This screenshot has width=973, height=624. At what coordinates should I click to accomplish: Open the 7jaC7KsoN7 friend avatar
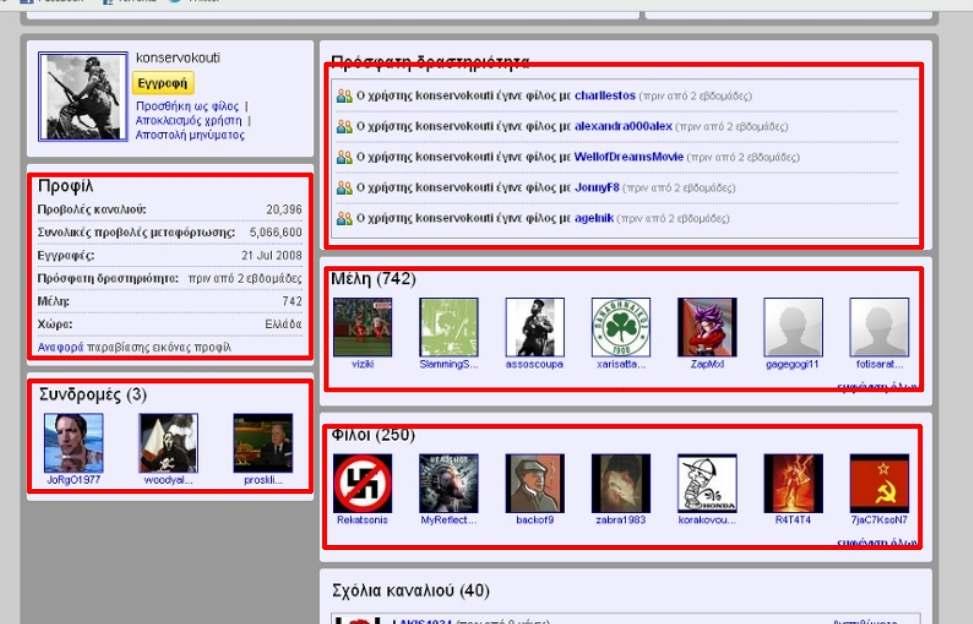click(879, 483)
